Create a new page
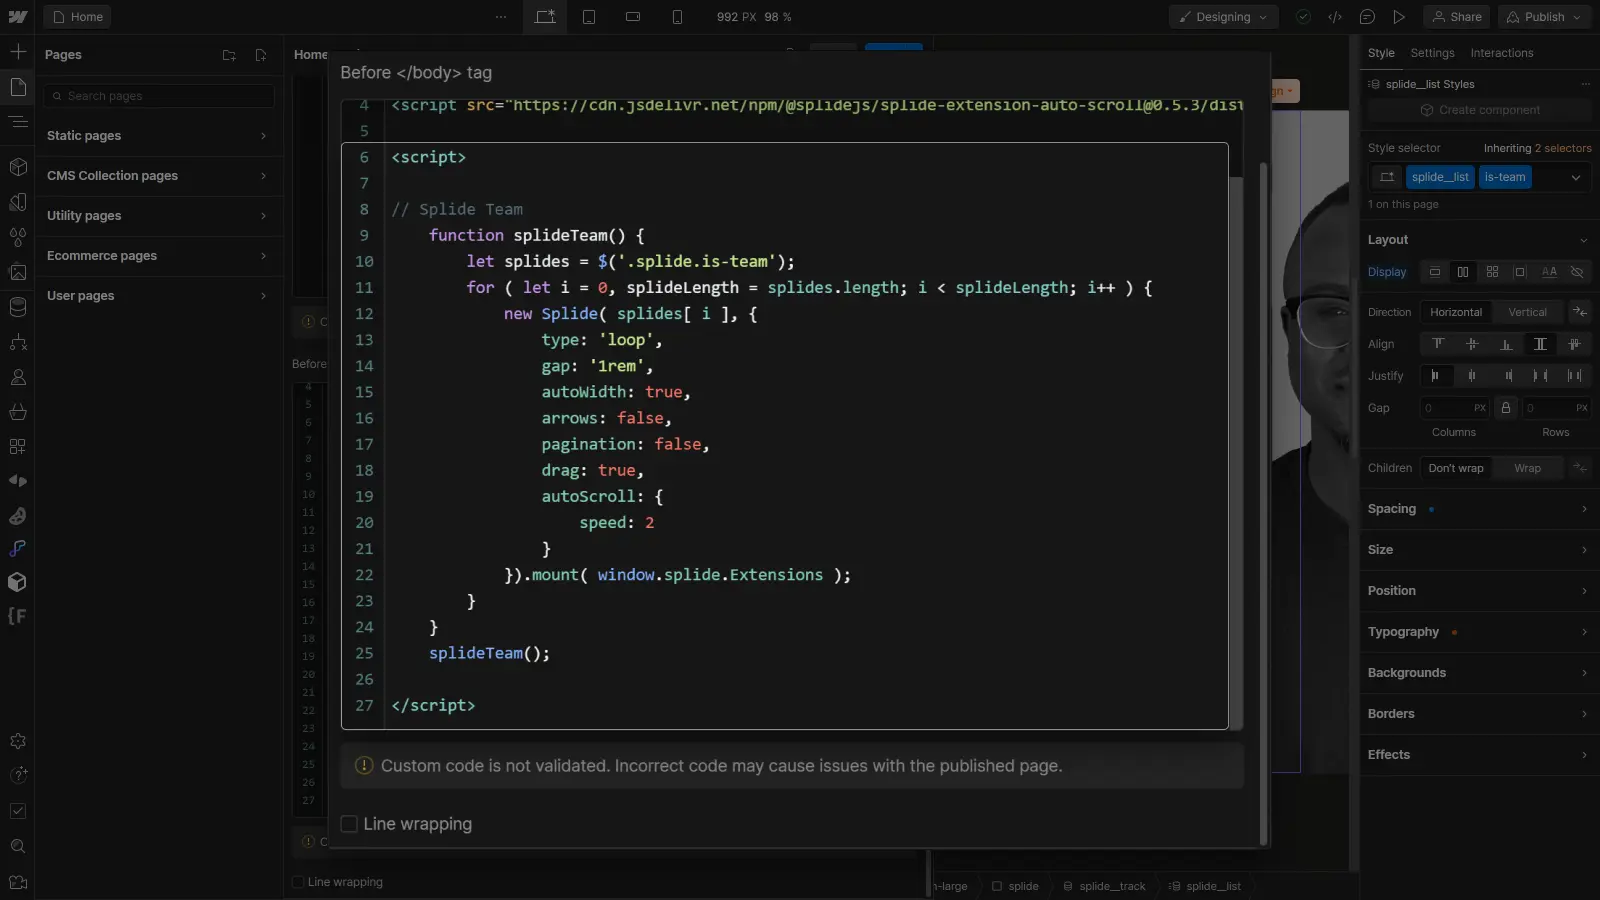 click(x=261, y=55)
